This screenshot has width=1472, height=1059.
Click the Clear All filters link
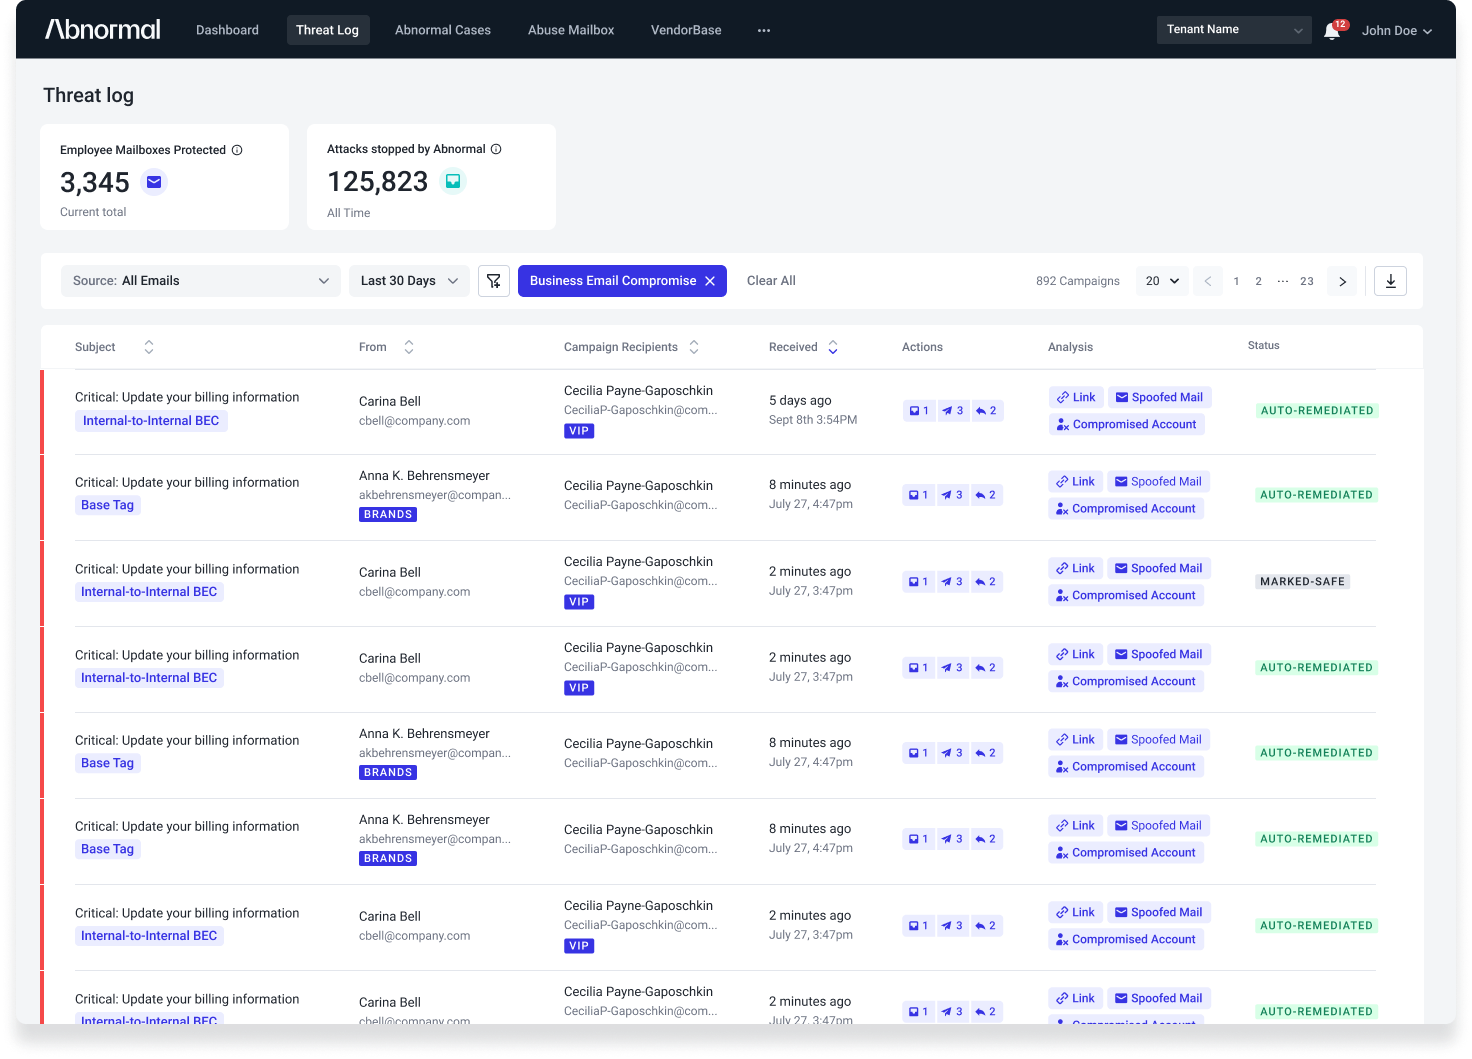click(771, 281)
